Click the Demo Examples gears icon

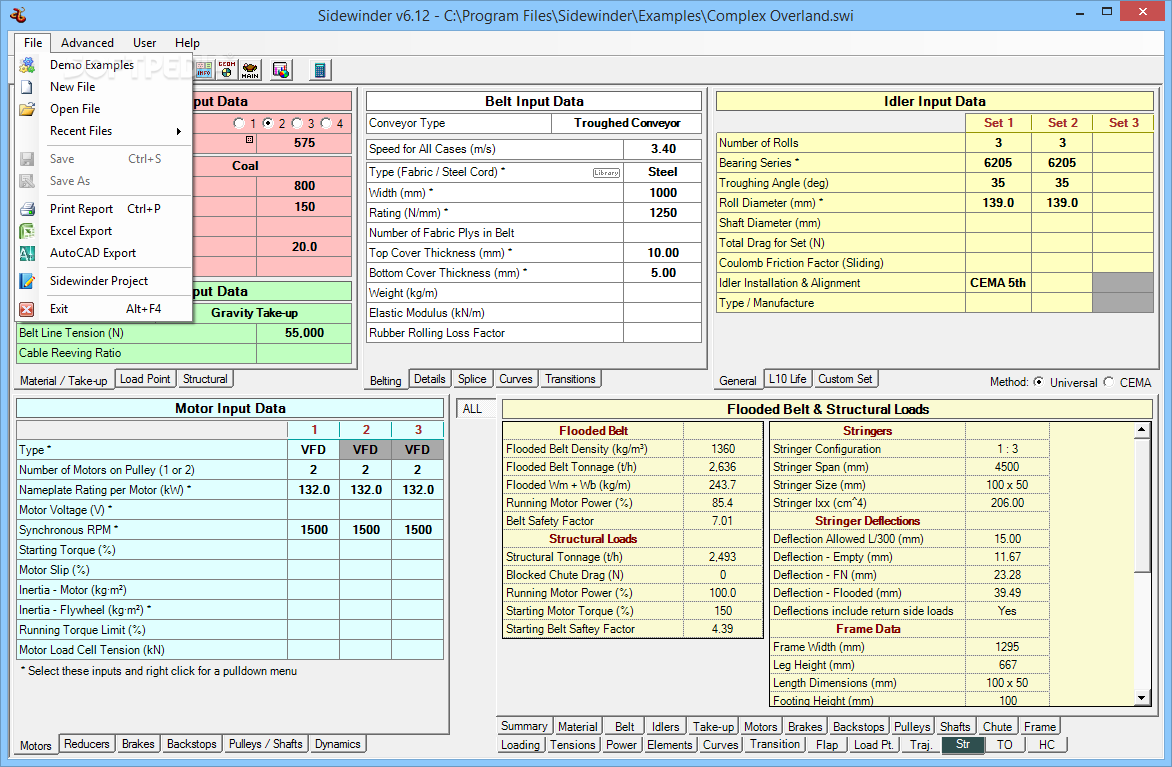(x=27, y=65)
